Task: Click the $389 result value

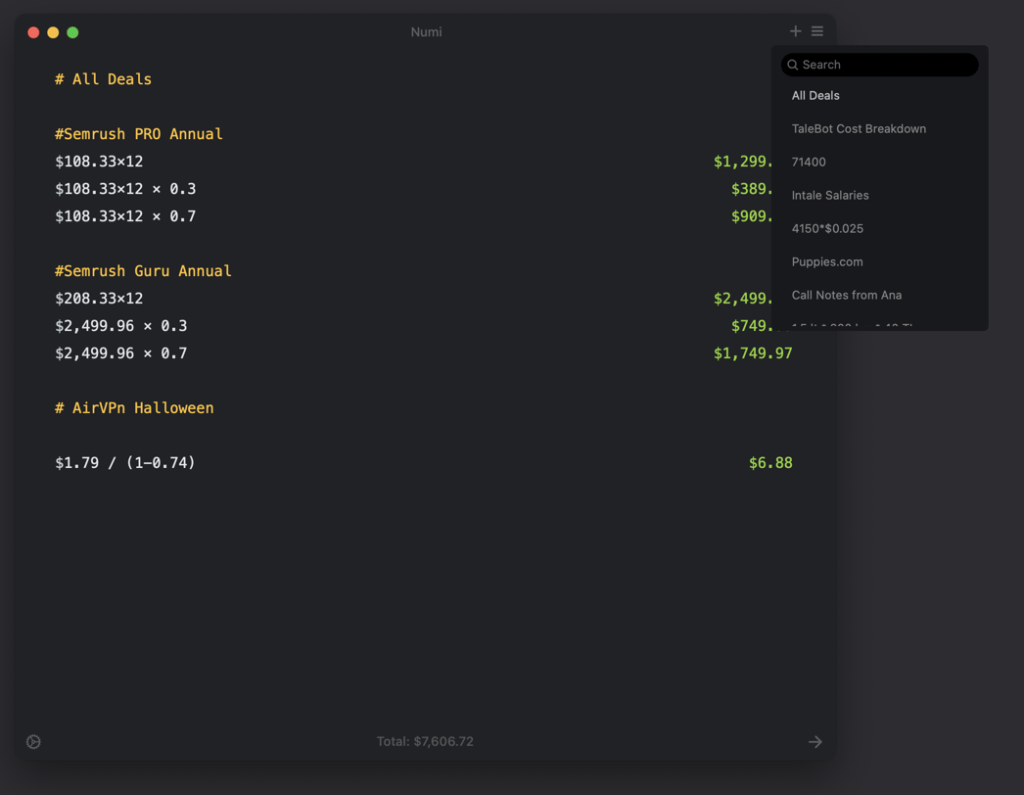Action: (x=751, y=189)
